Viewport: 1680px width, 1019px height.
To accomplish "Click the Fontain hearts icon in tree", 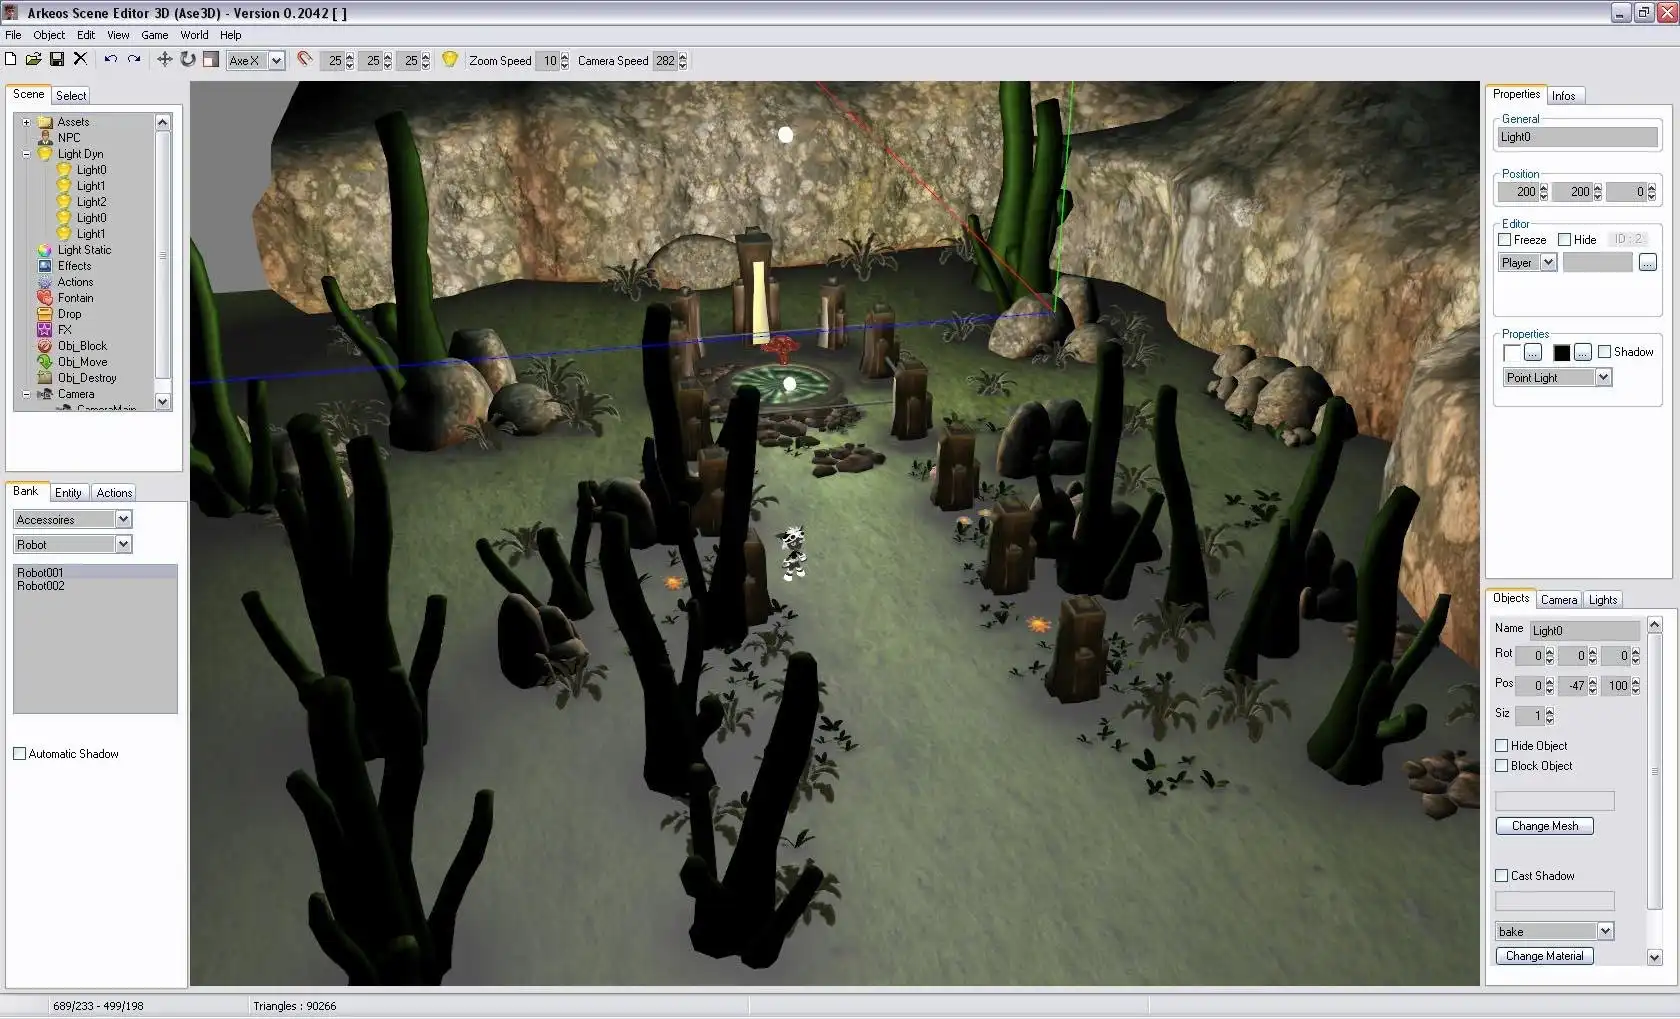I will (45, 298).
